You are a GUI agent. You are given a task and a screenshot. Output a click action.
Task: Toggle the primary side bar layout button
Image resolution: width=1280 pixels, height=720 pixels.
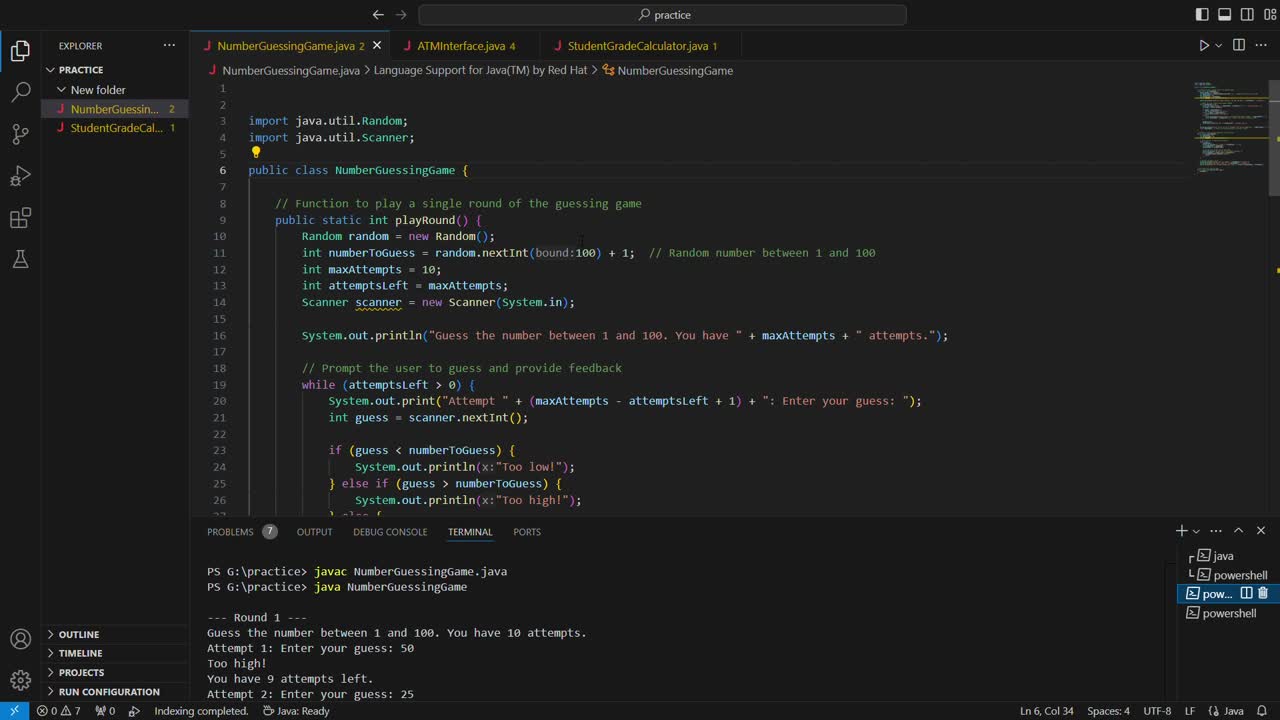pyautogui.click(x=1202, y=15)
